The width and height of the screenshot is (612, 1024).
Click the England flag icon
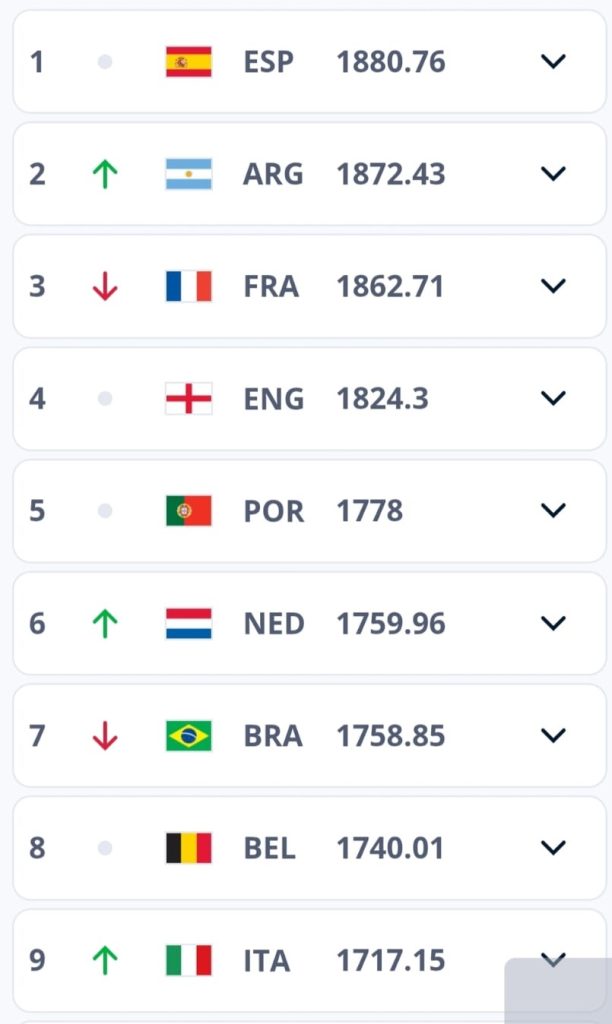pos(188,399)
